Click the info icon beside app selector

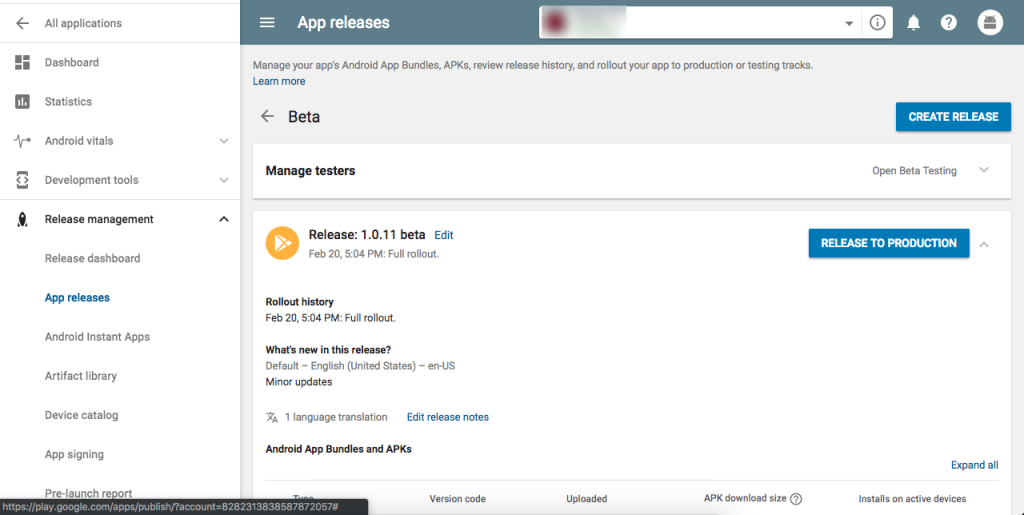878,23
